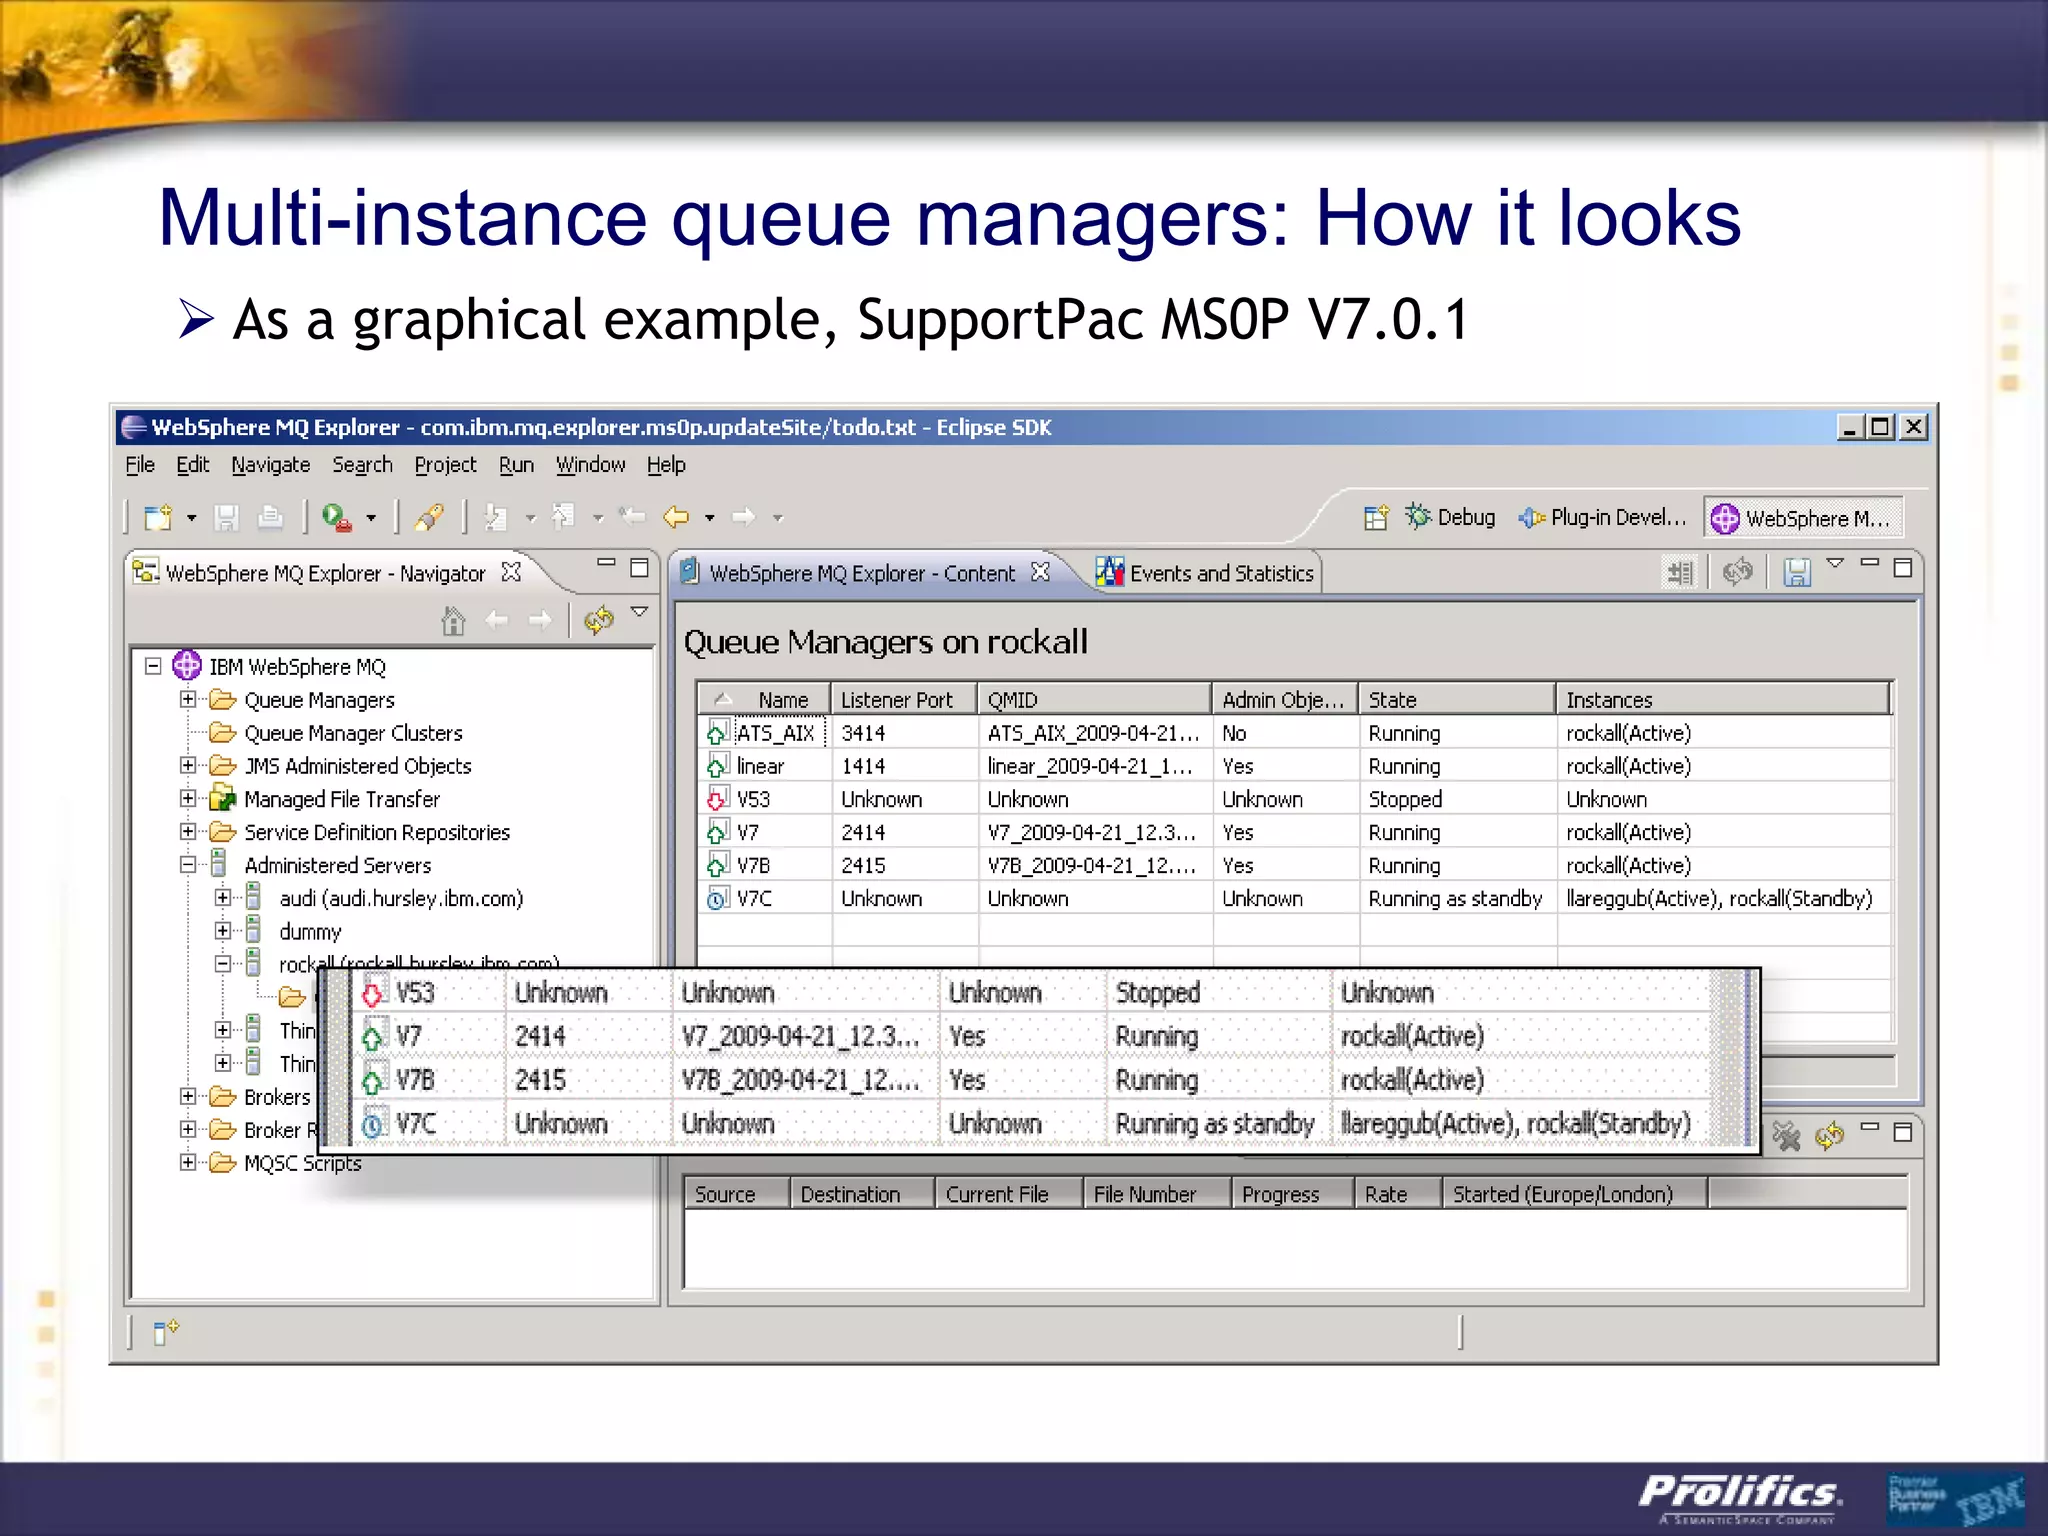Expand the MQSC Scripts node
The image size is (2048, 1536).
point(188,1162)
